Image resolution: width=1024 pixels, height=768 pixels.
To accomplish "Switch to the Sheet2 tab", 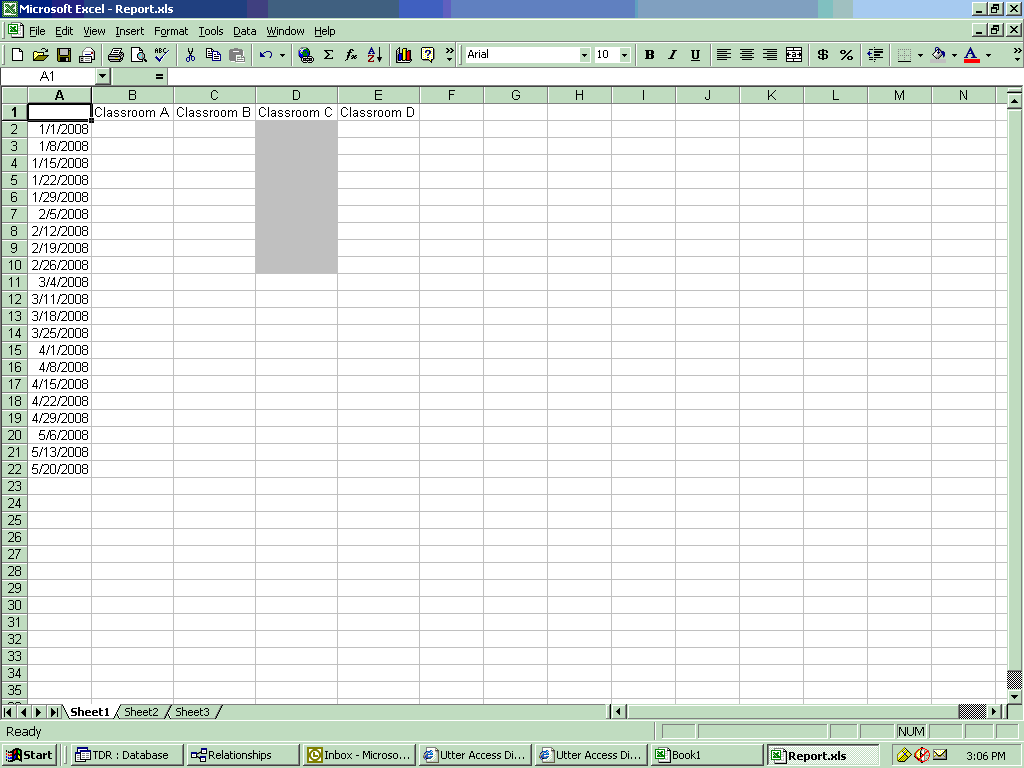I will [141, 712].
